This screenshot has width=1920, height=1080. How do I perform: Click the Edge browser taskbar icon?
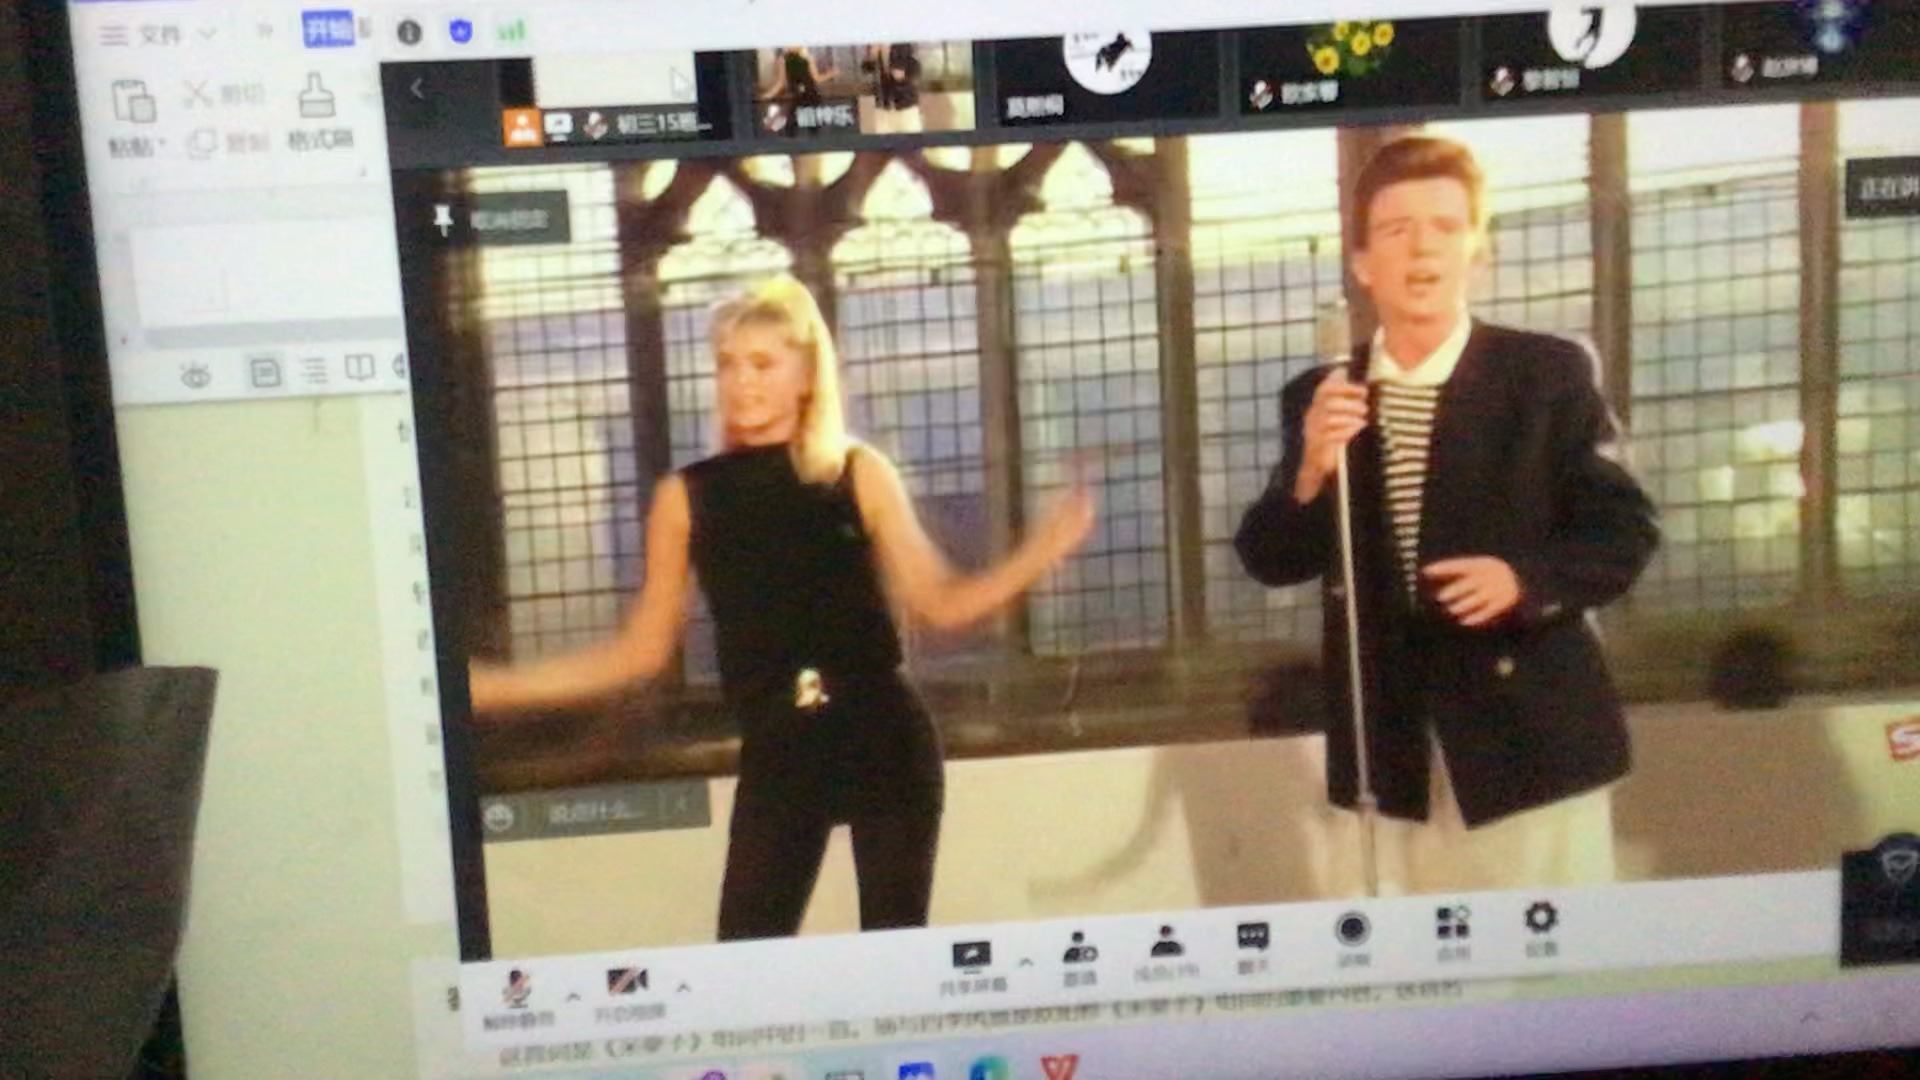(987, 1069)
